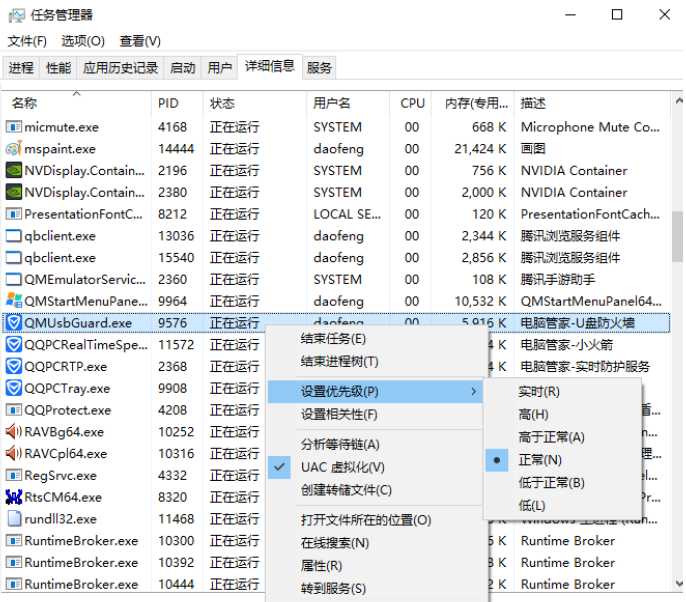Viewport: 686px width, 602px height.
Task: Set priority to 低(L)
Action: coord(563,505)
